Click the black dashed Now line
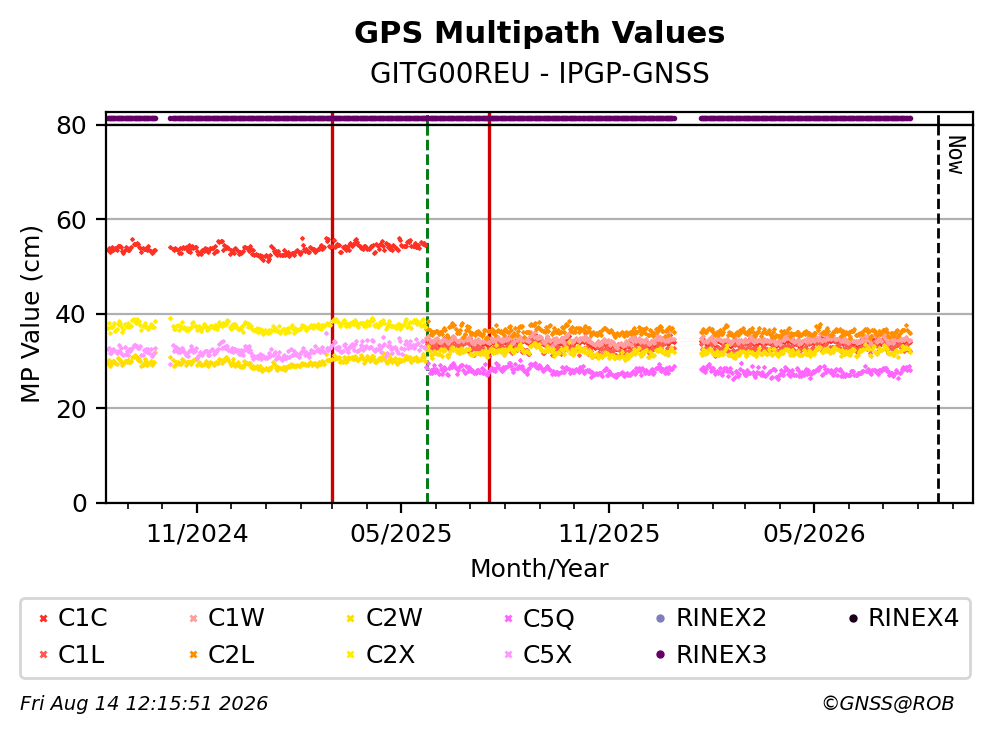This screenshot has width=993, height=734. (938, 309)
